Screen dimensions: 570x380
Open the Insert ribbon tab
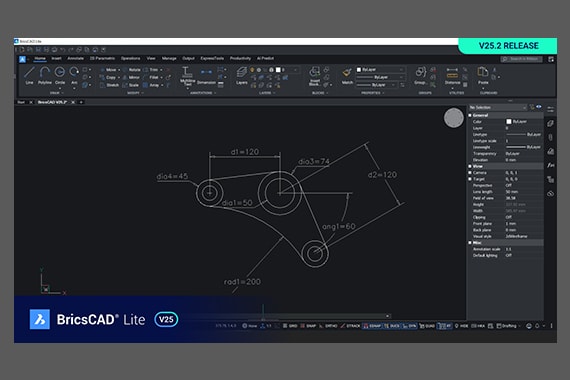tap(56, 59)
